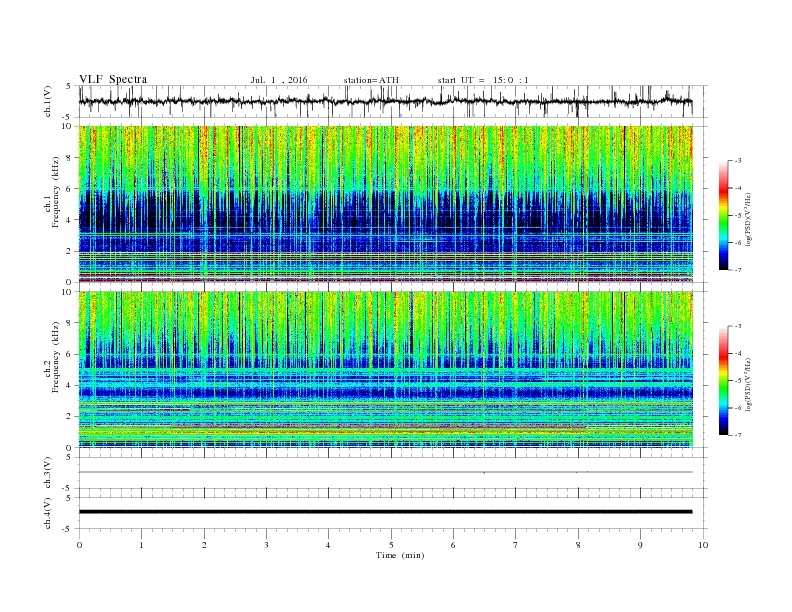Viewport: 792px width, 612px height.
Task: Click the ch.1 spectrogram color scale bar
Action: coord(723,215)
